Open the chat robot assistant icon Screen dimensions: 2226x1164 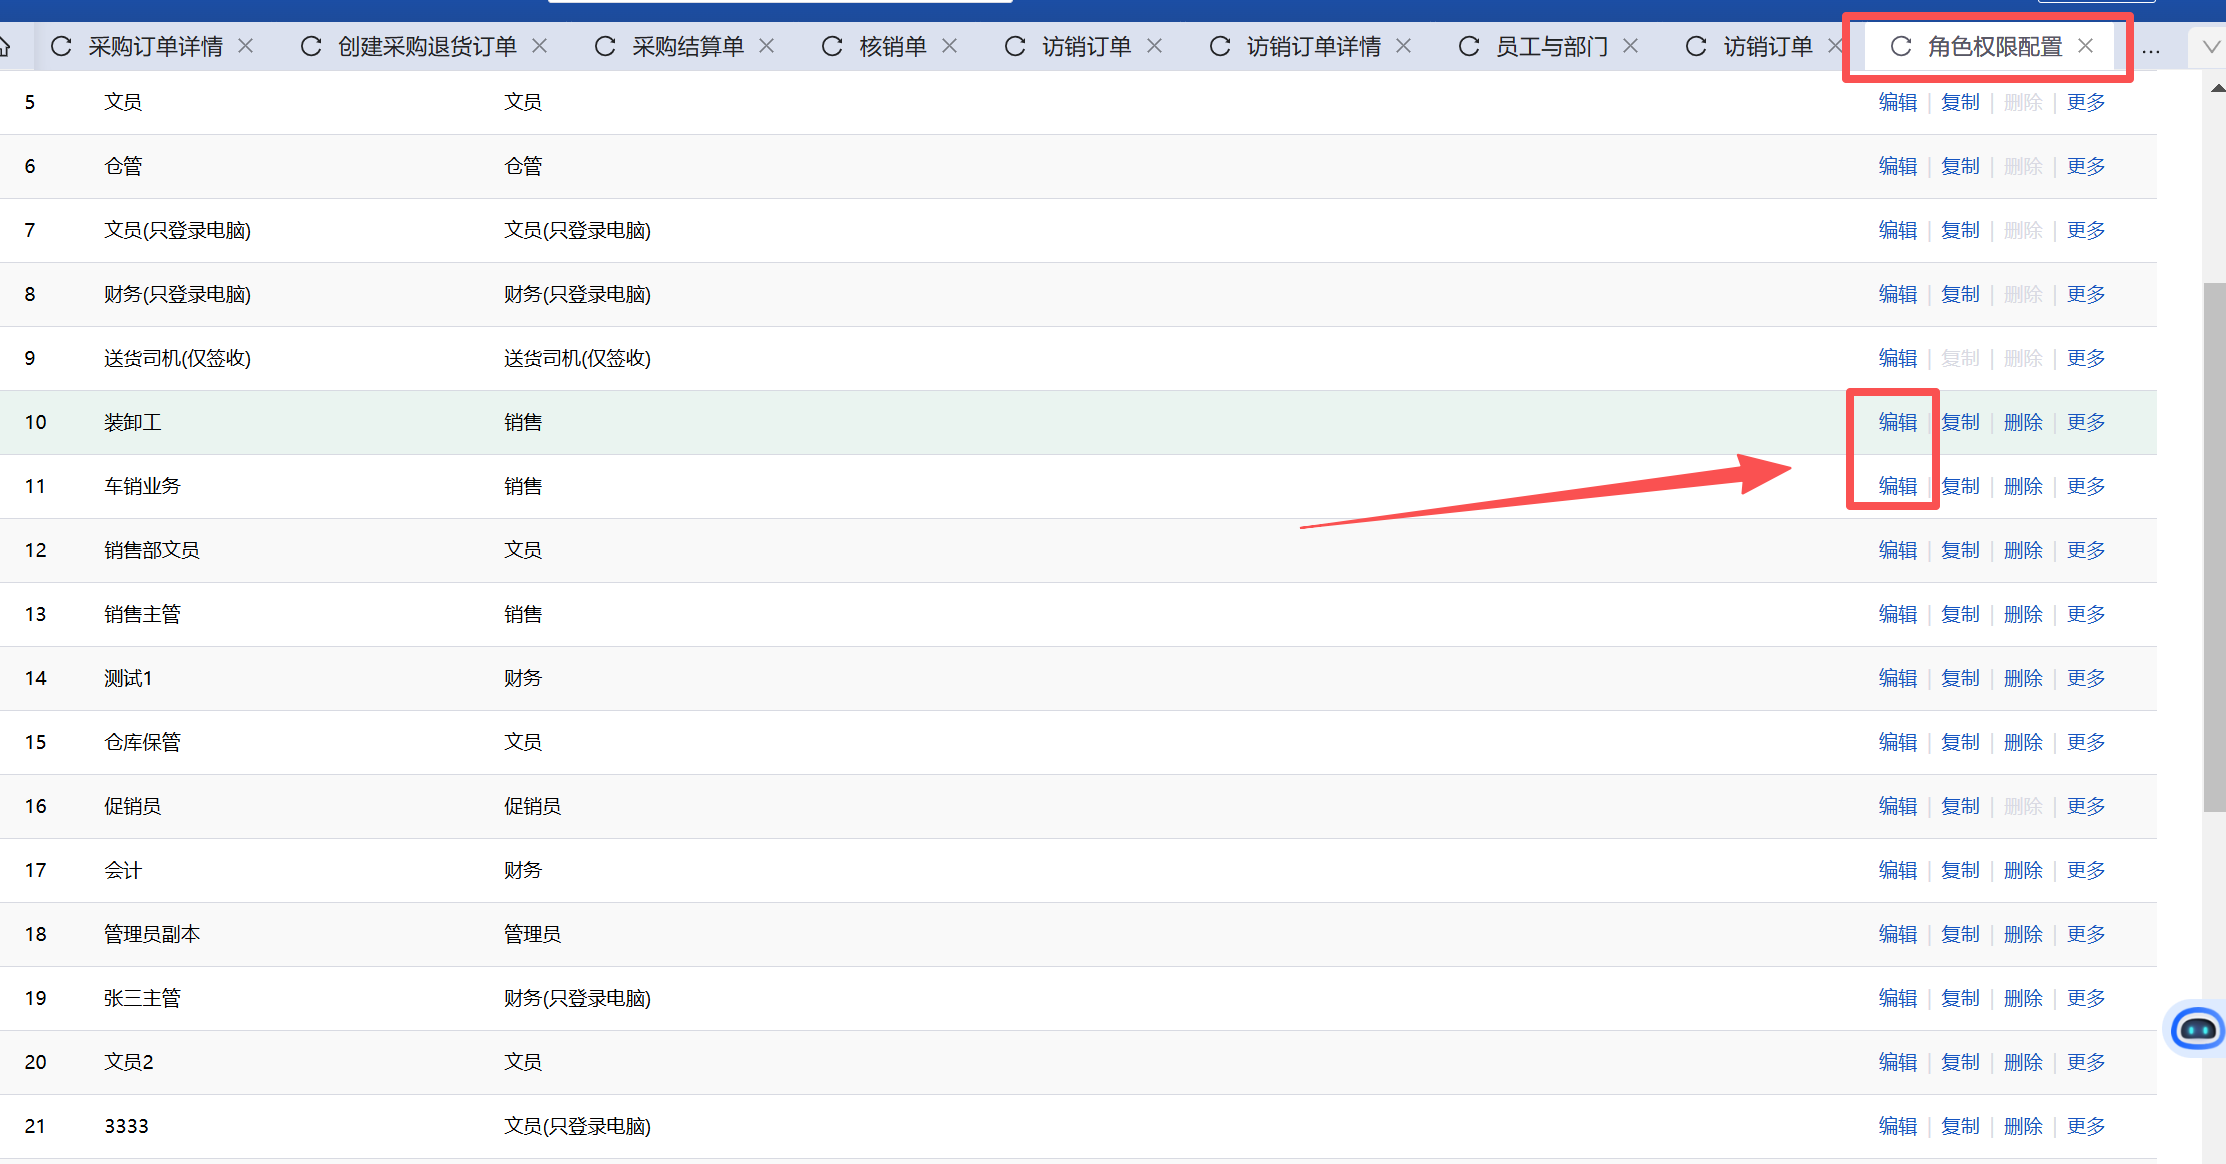(x=2196, y=1028)
